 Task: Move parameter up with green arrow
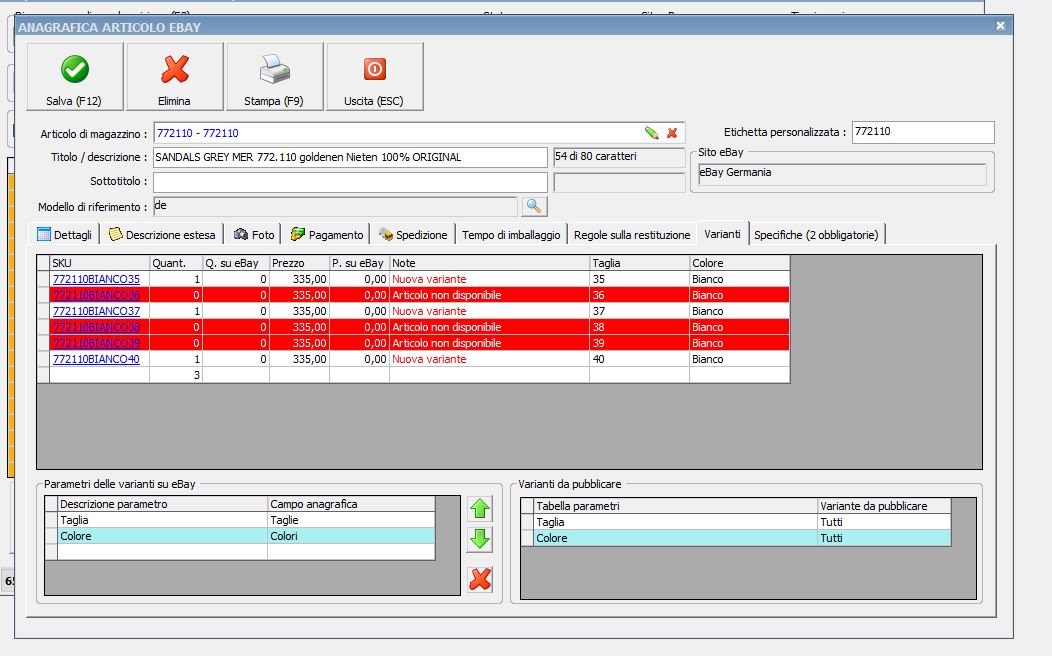480,509
